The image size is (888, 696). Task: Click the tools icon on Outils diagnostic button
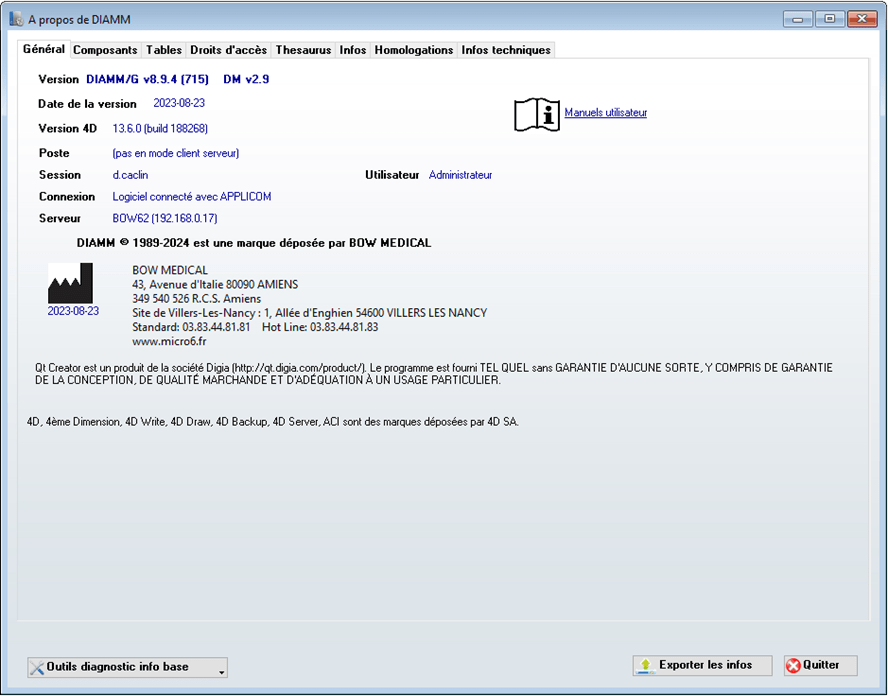pyautogui.click(x=37, y=668)
